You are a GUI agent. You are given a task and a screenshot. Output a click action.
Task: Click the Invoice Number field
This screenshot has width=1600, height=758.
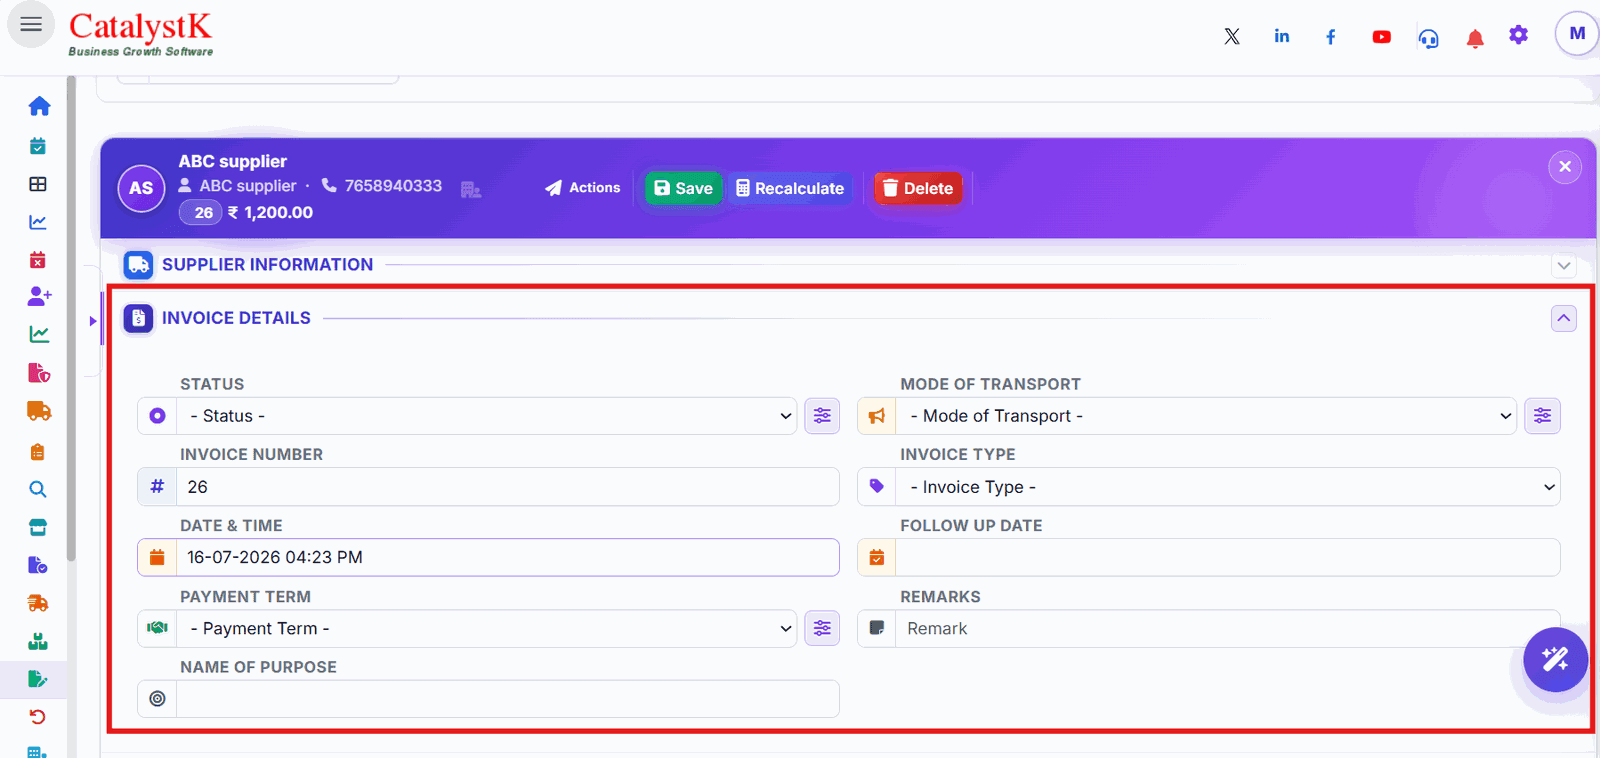(x=508, y=487)
